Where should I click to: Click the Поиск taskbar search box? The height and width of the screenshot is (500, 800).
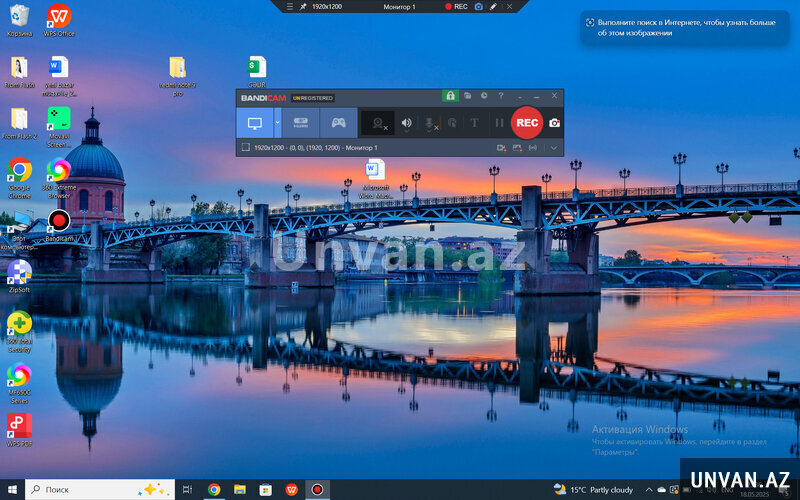[100, 489]
